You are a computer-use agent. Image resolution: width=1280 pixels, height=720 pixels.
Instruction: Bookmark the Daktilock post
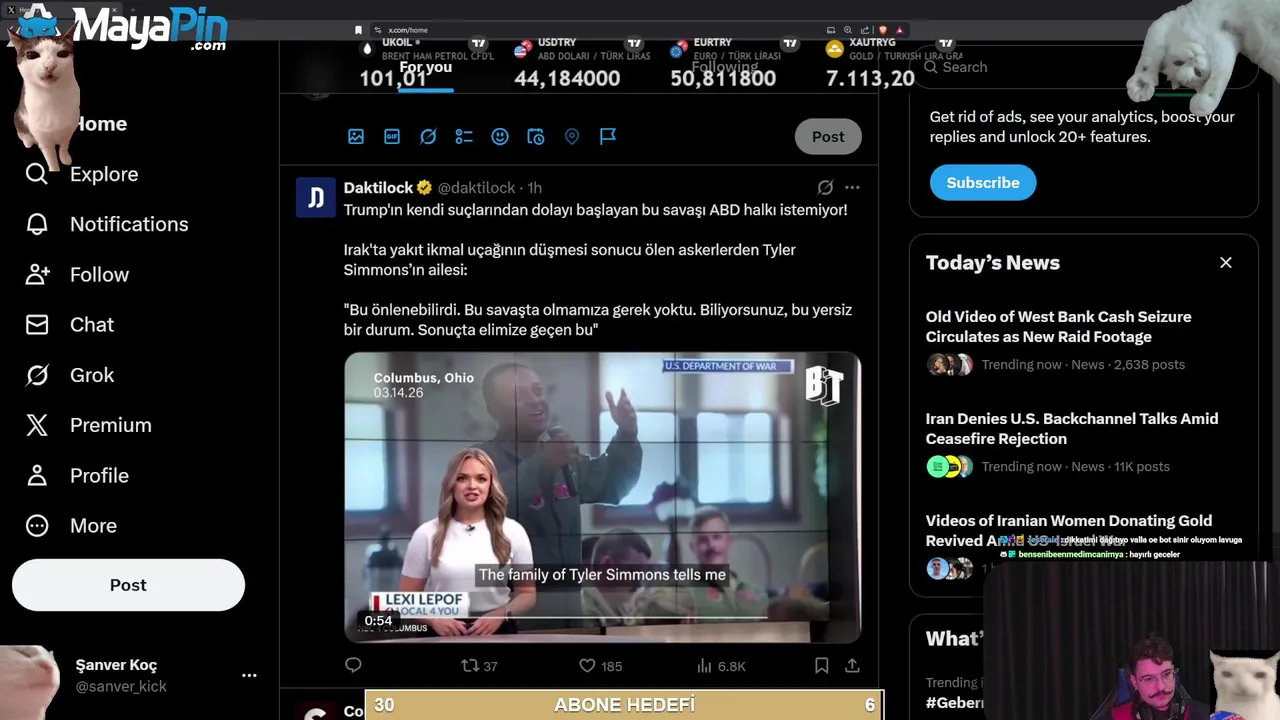click(821, 665)
